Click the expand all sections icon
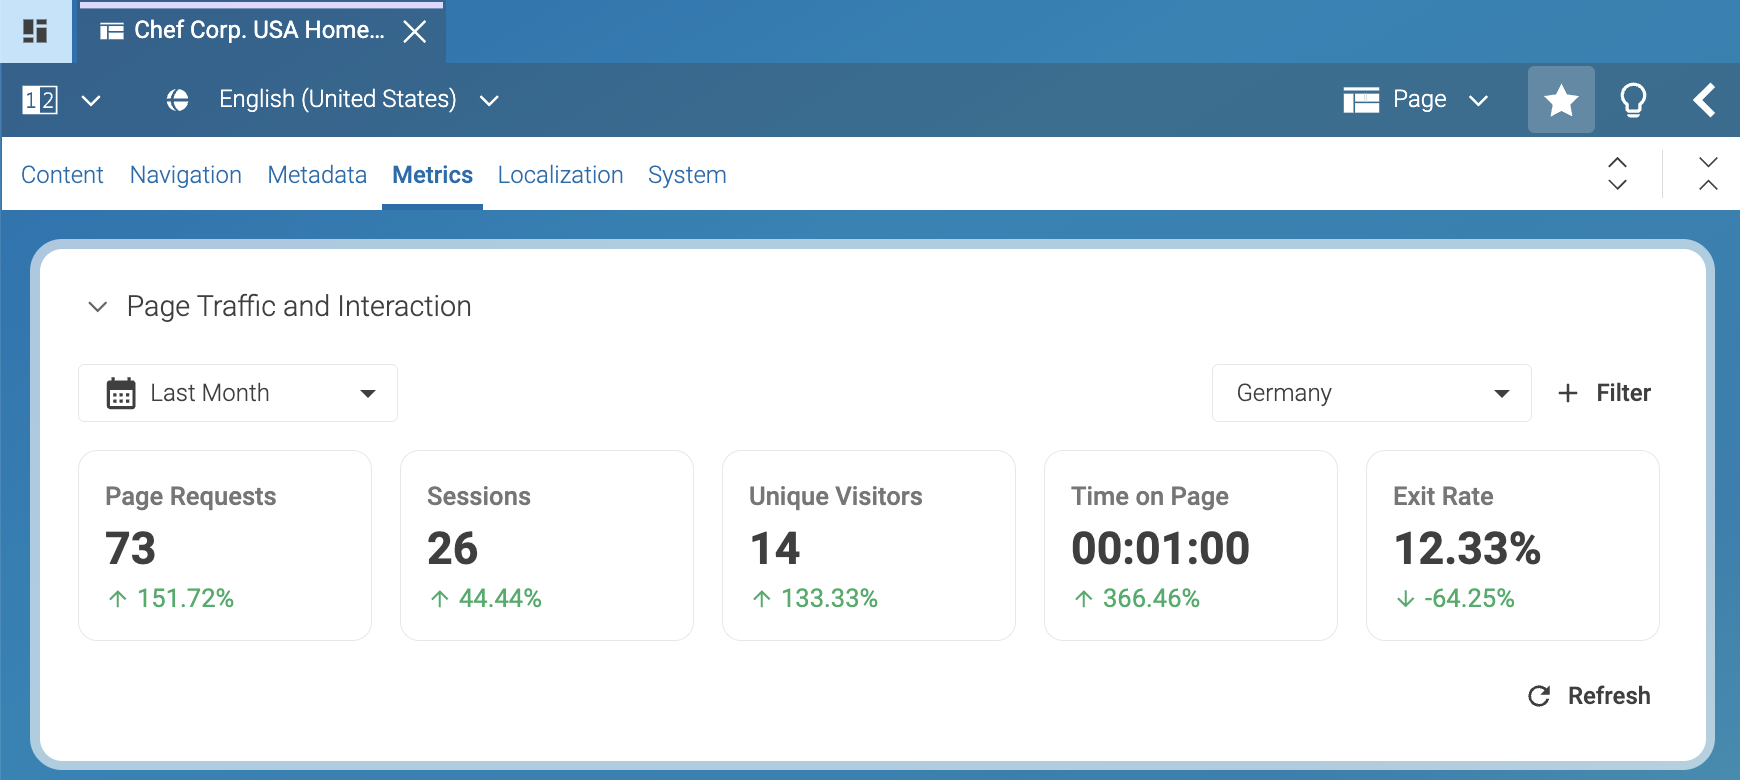 coord(1617,174)
